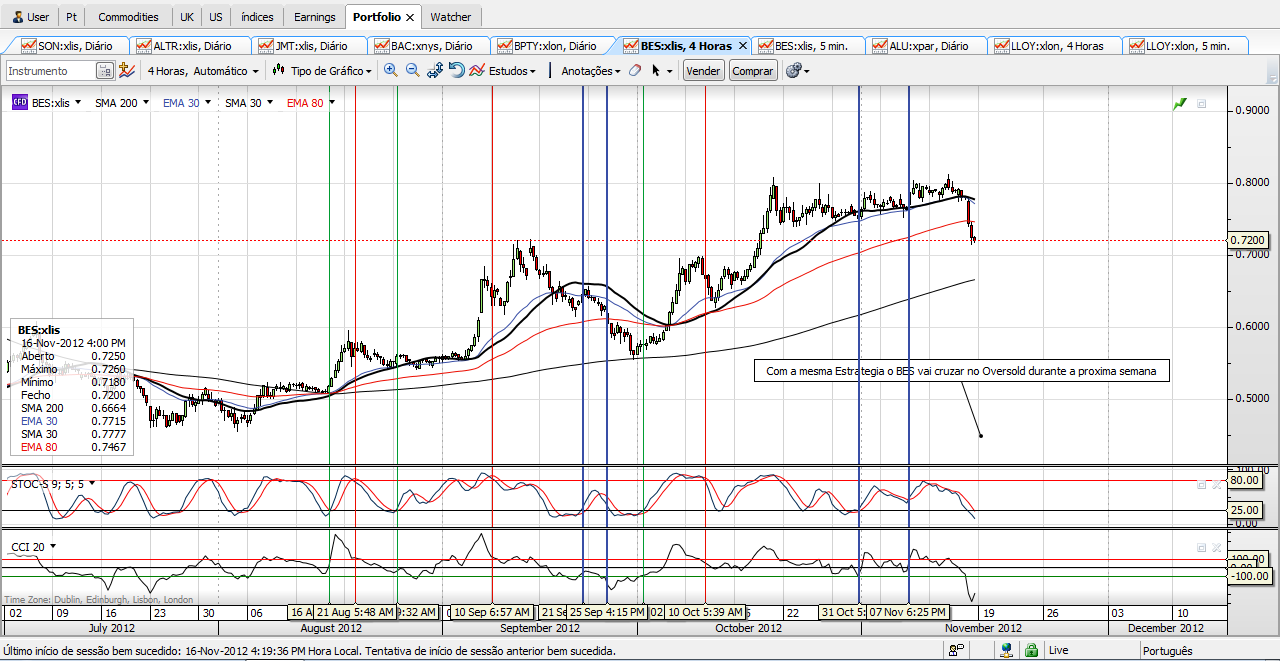Switch to the Commodities tab
Screen dimensions: 1280x661
128,17
